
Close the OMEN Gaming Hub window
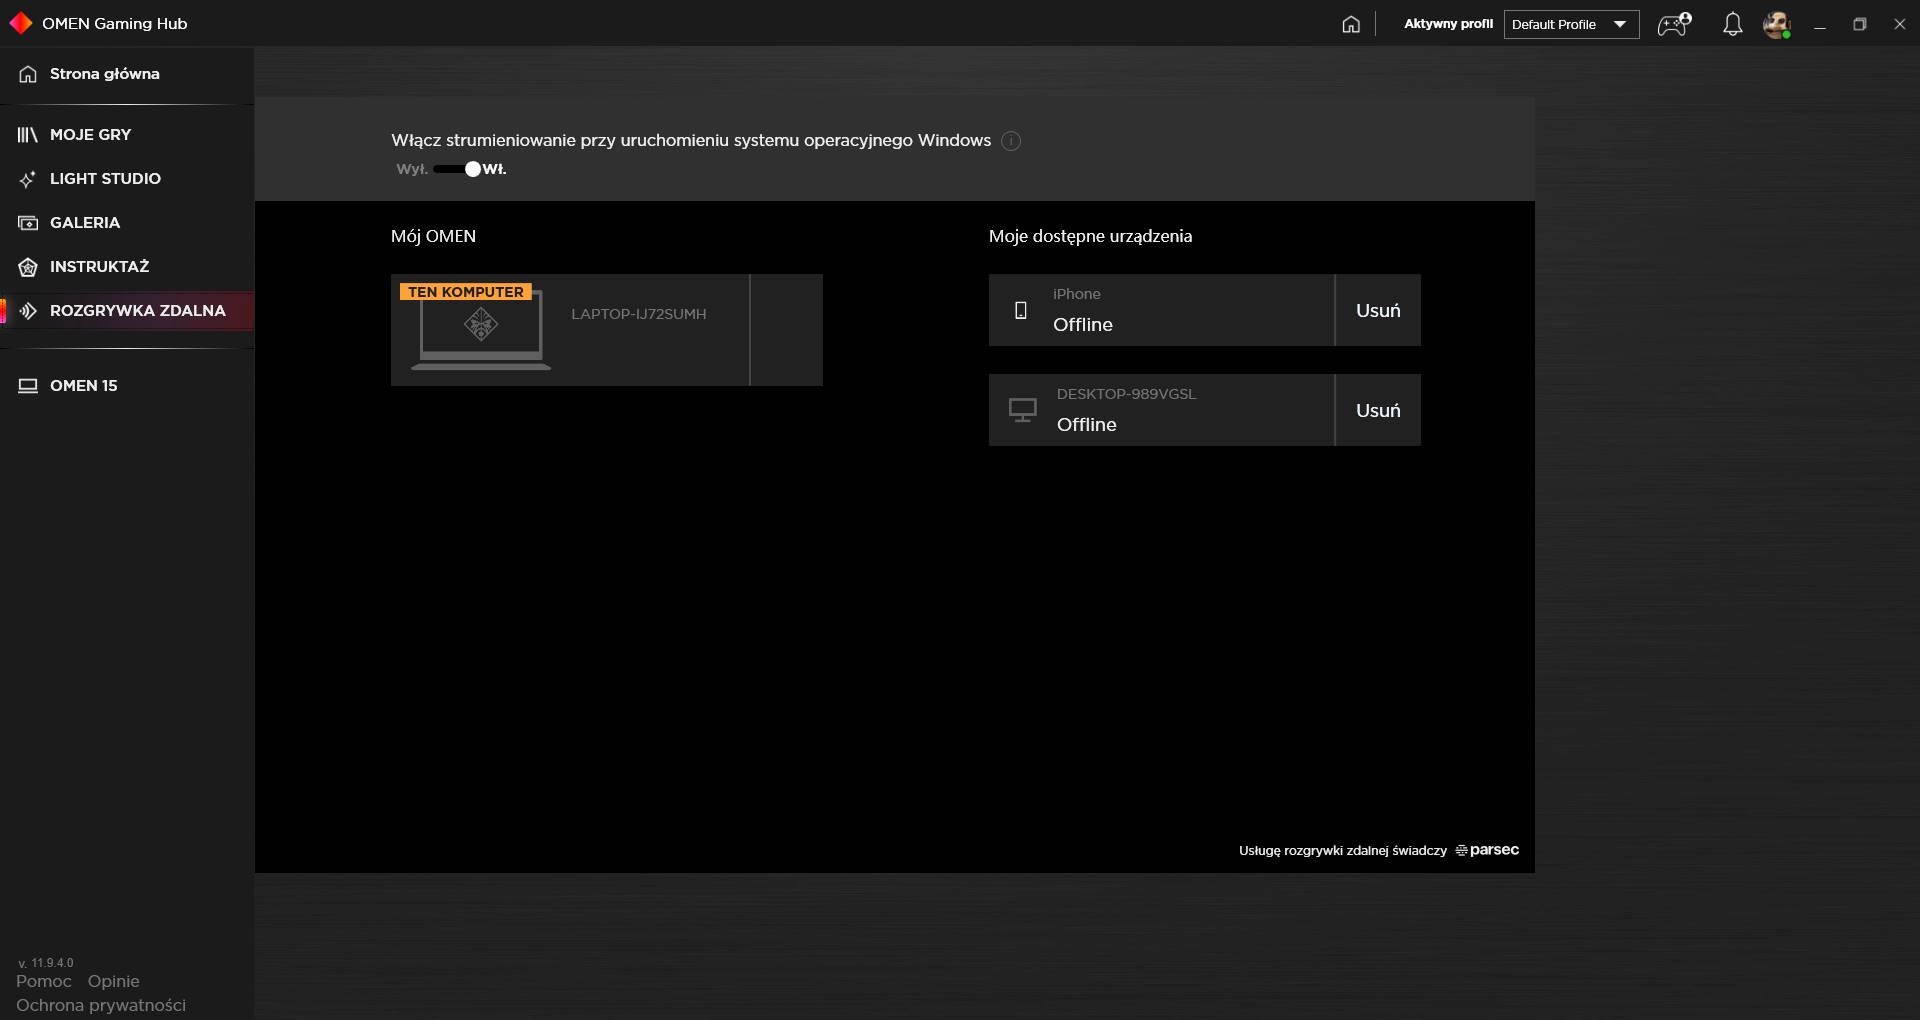1900,24
